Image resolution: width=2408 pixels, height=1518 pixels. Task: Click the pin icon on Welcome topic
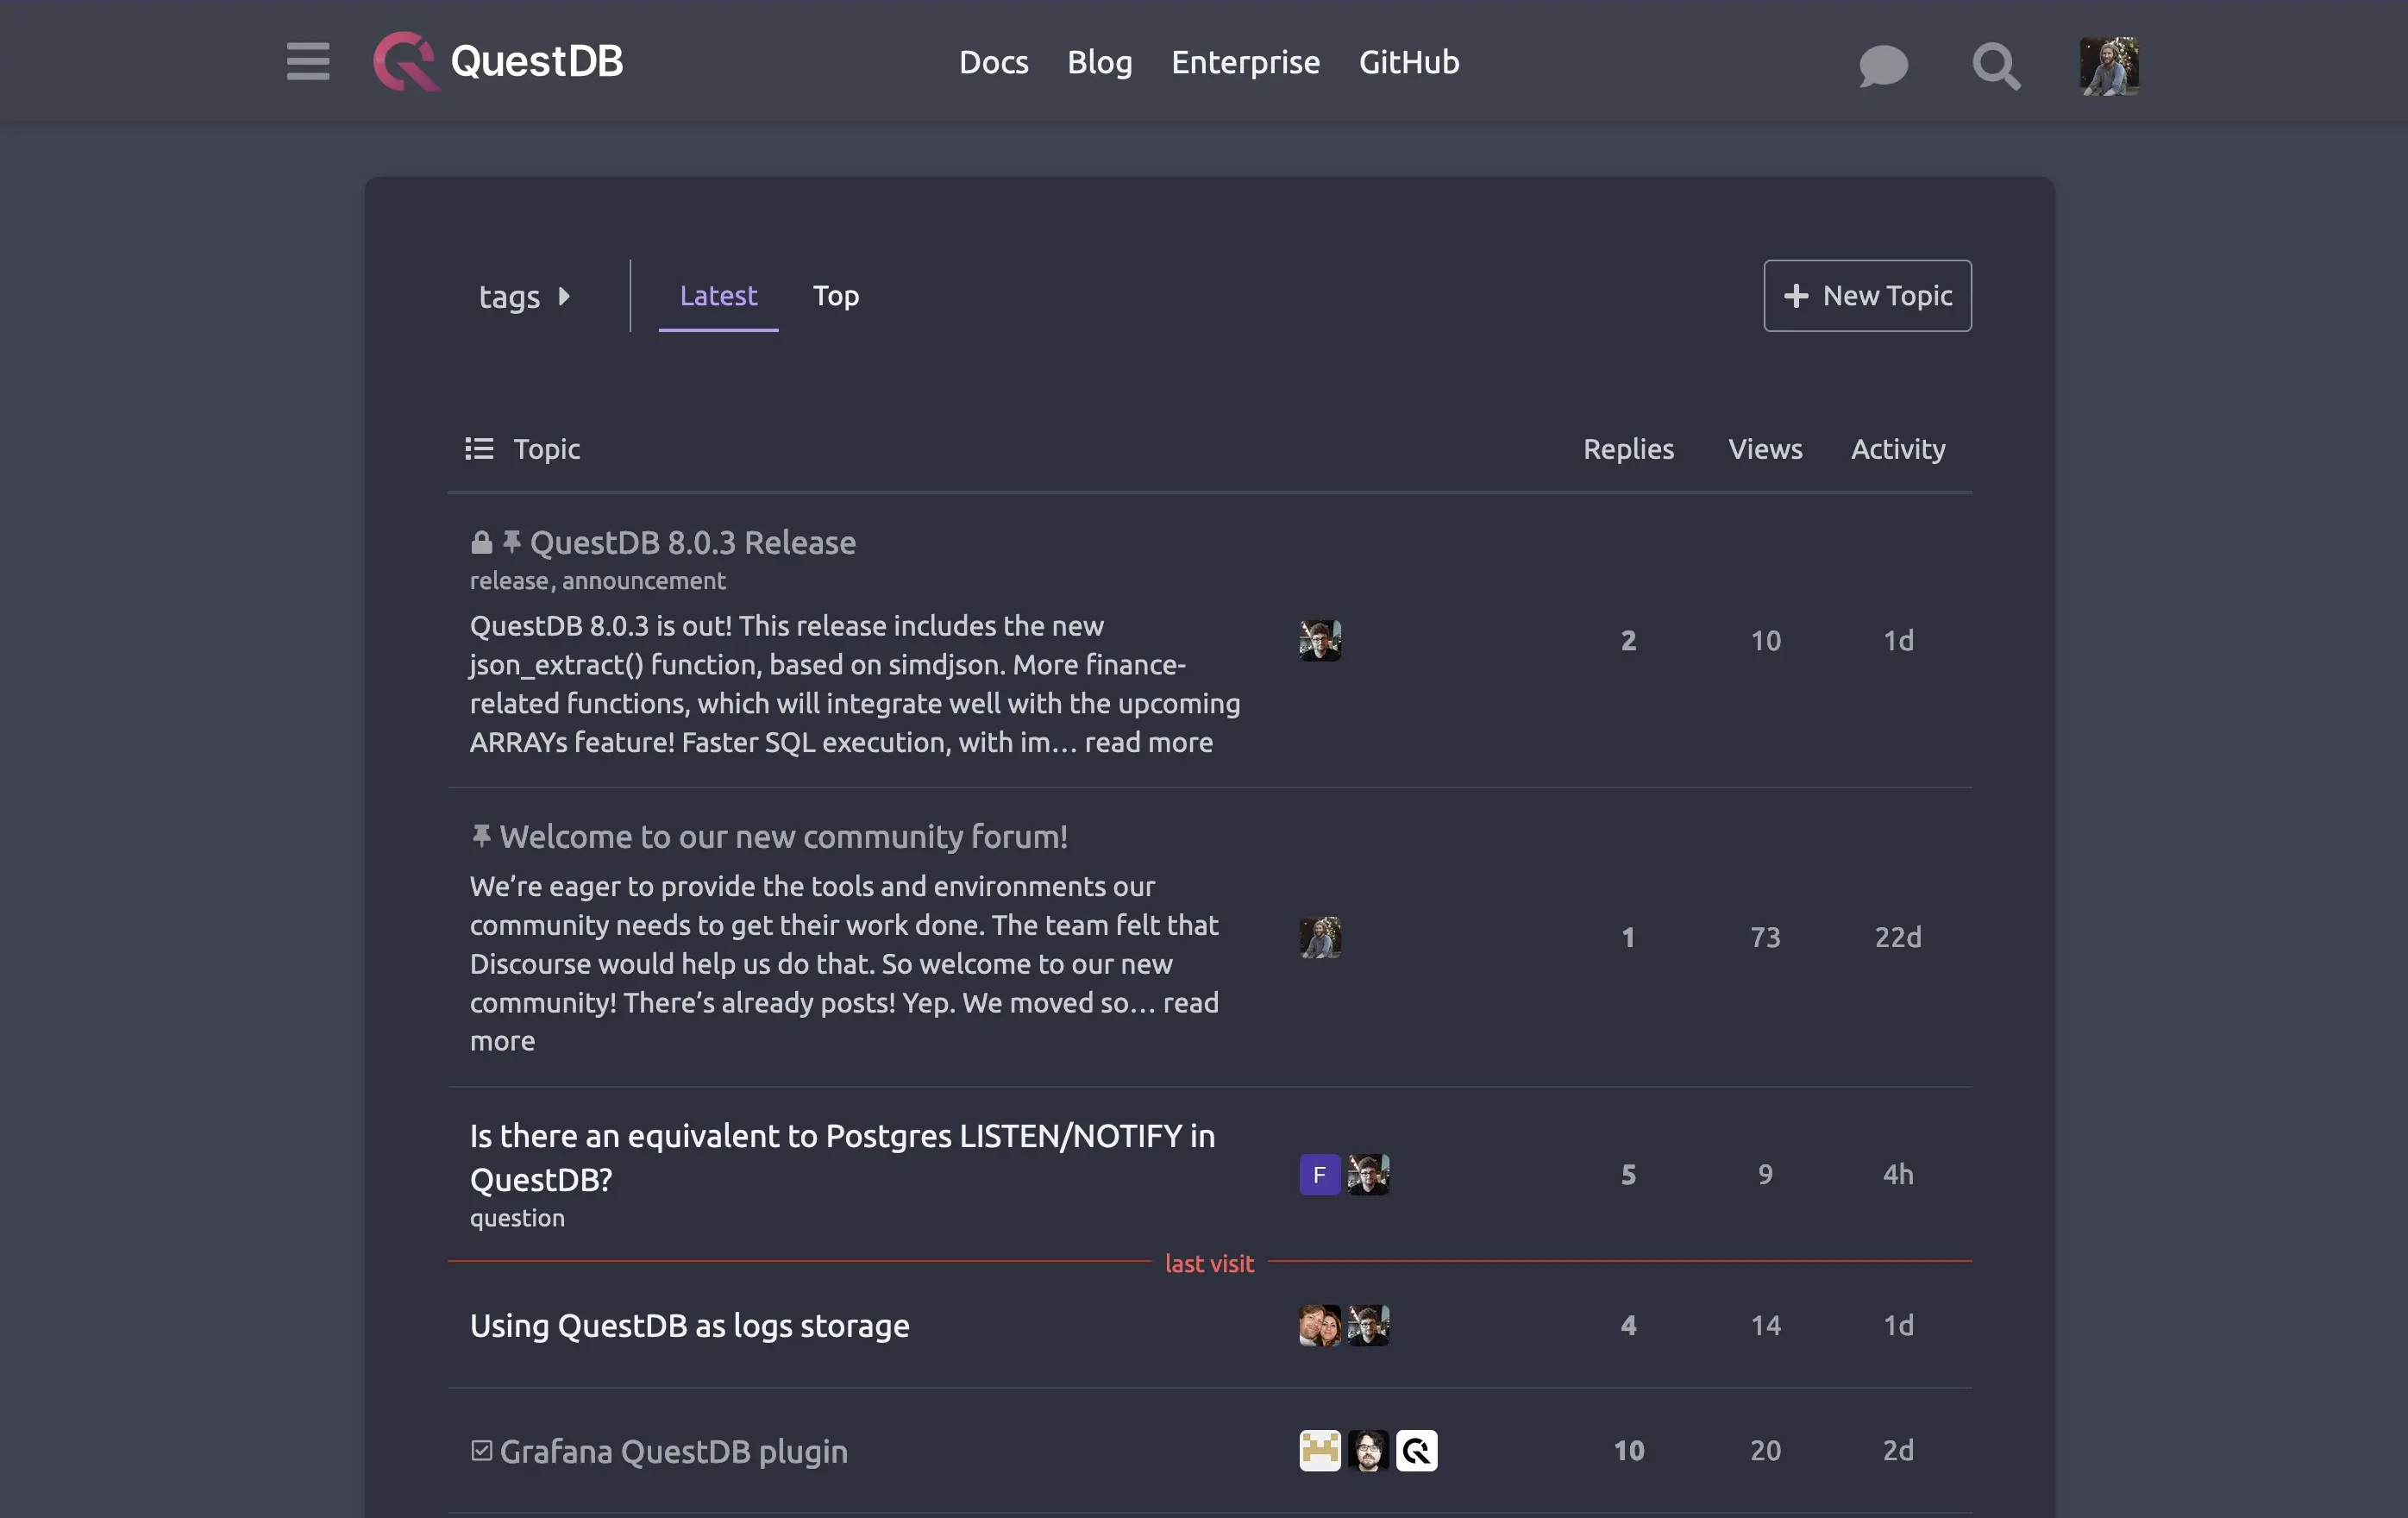coord(481,835)
